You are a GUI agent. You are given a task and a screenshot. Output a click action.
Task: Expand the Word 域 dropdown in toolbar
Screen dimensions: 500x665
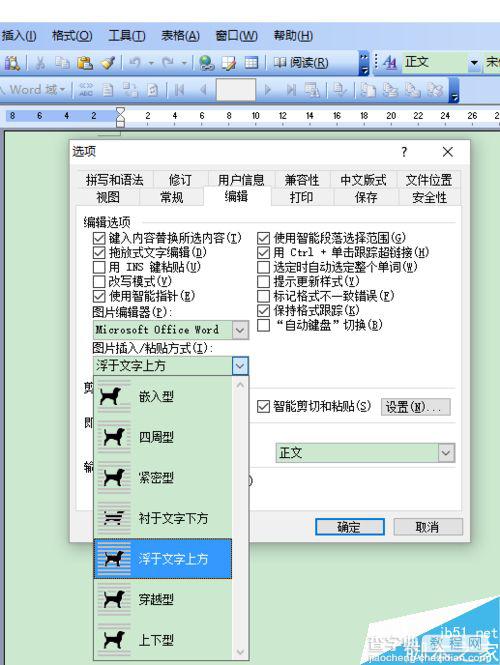coord(62,90)
